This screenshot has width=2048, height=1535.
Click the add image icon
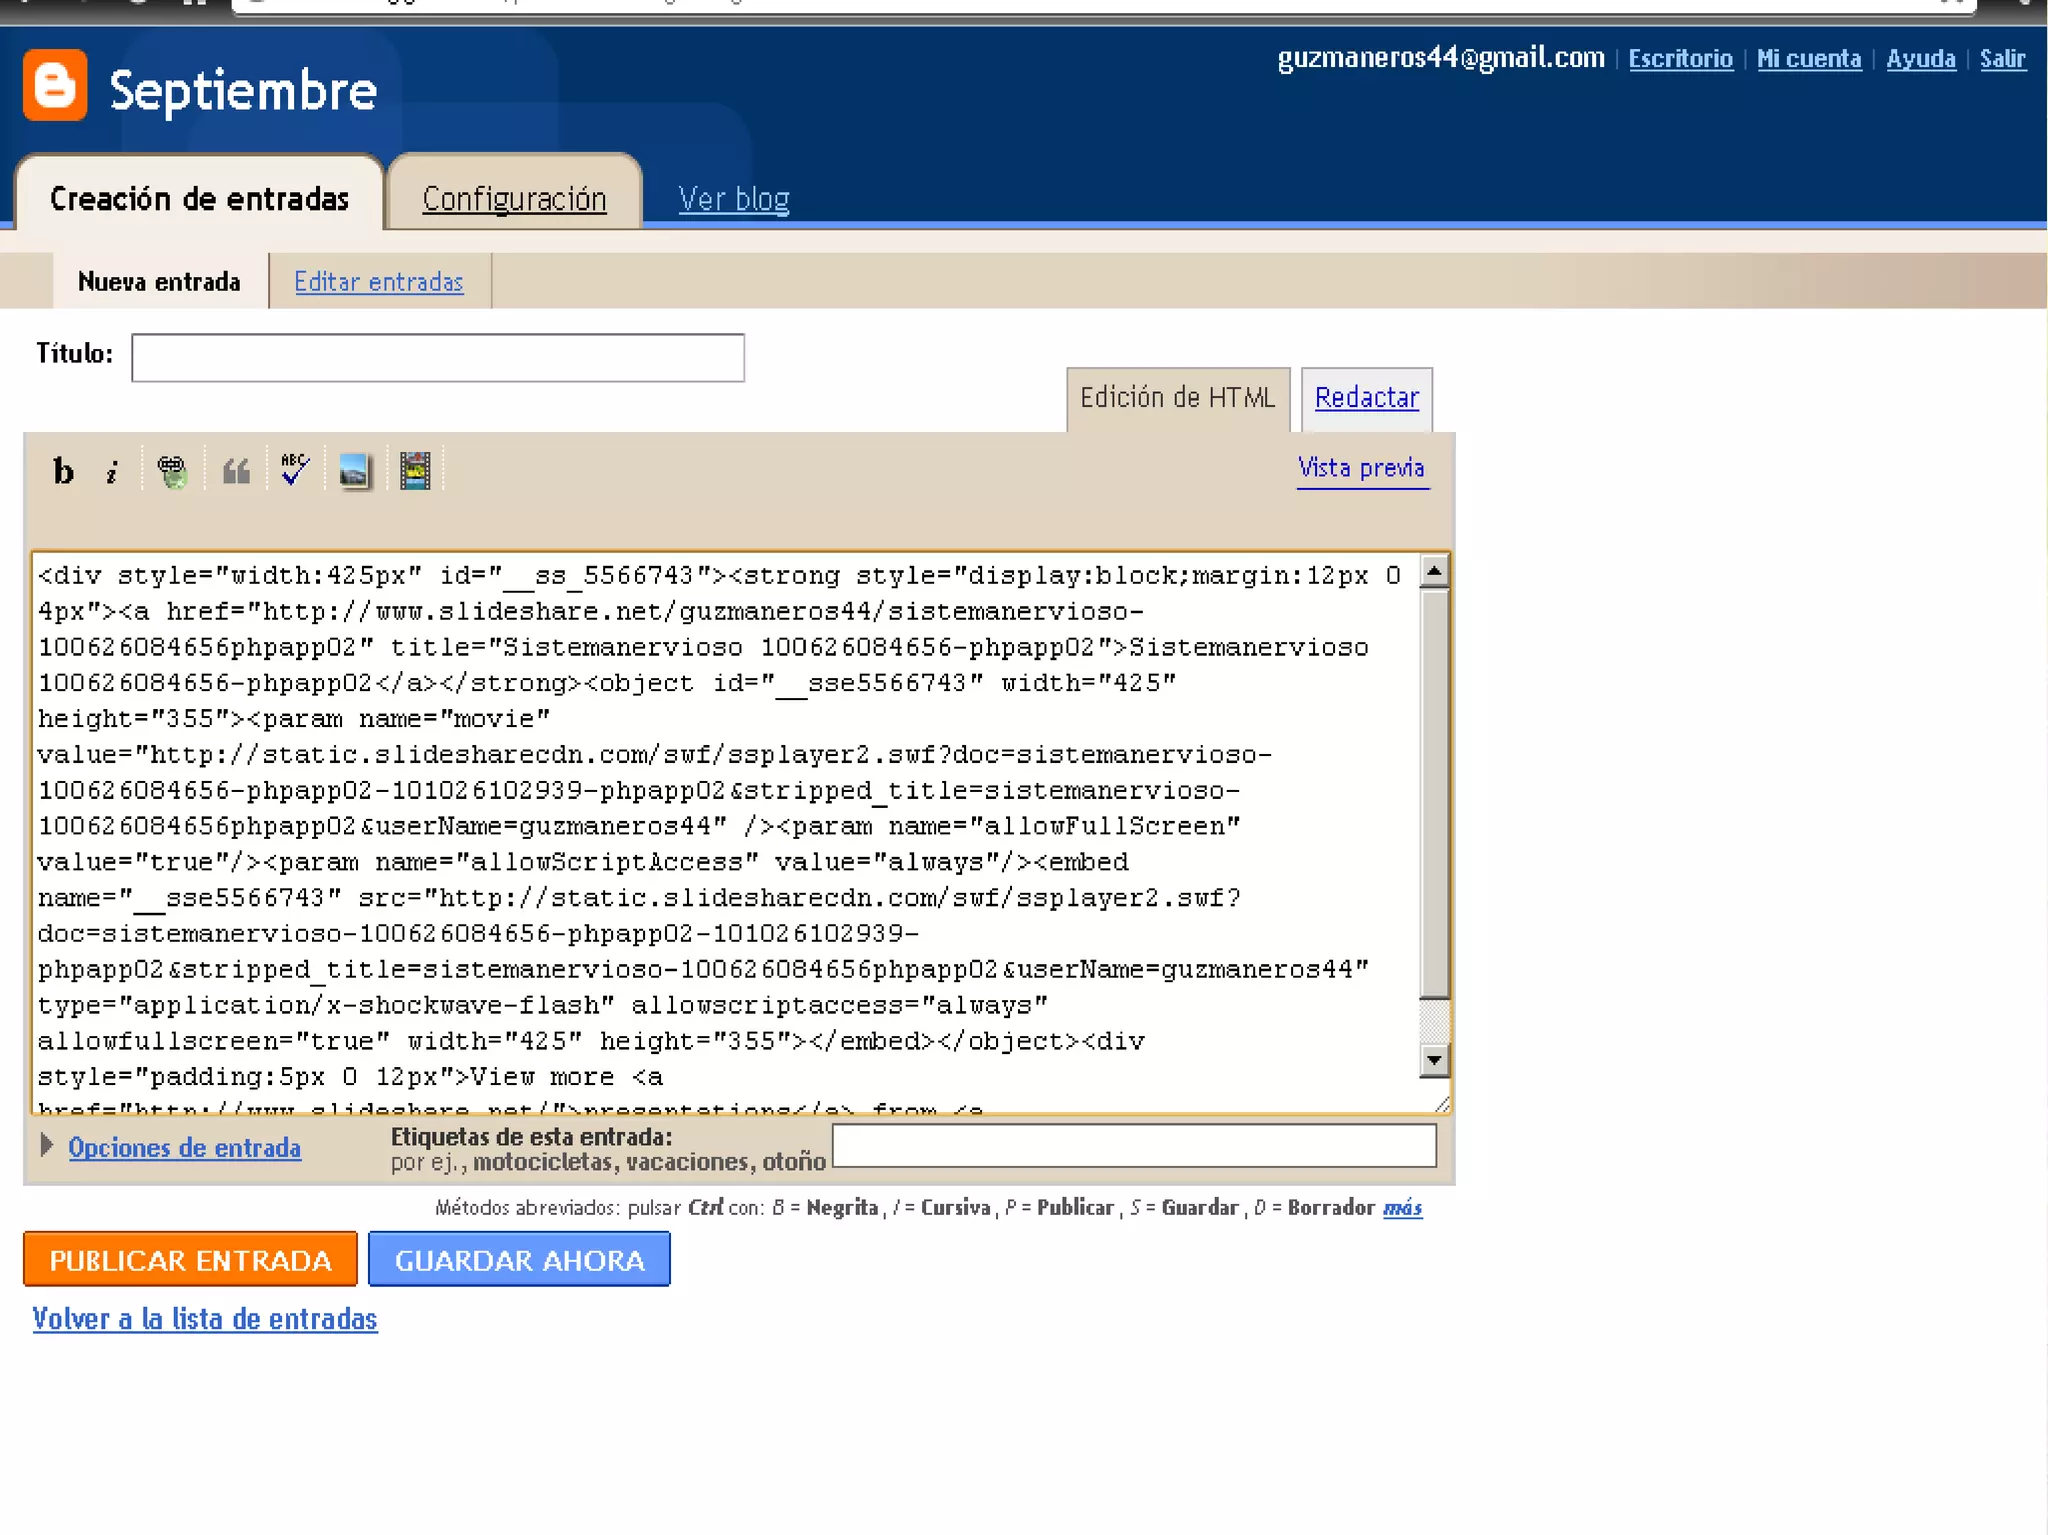354,471
